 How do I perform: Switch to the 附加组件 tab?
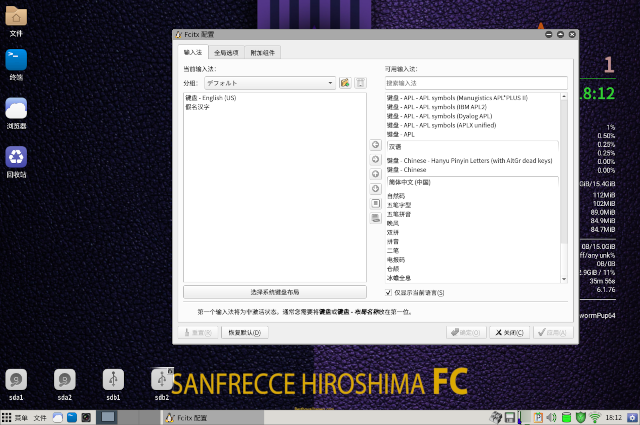tap(262, 53)
